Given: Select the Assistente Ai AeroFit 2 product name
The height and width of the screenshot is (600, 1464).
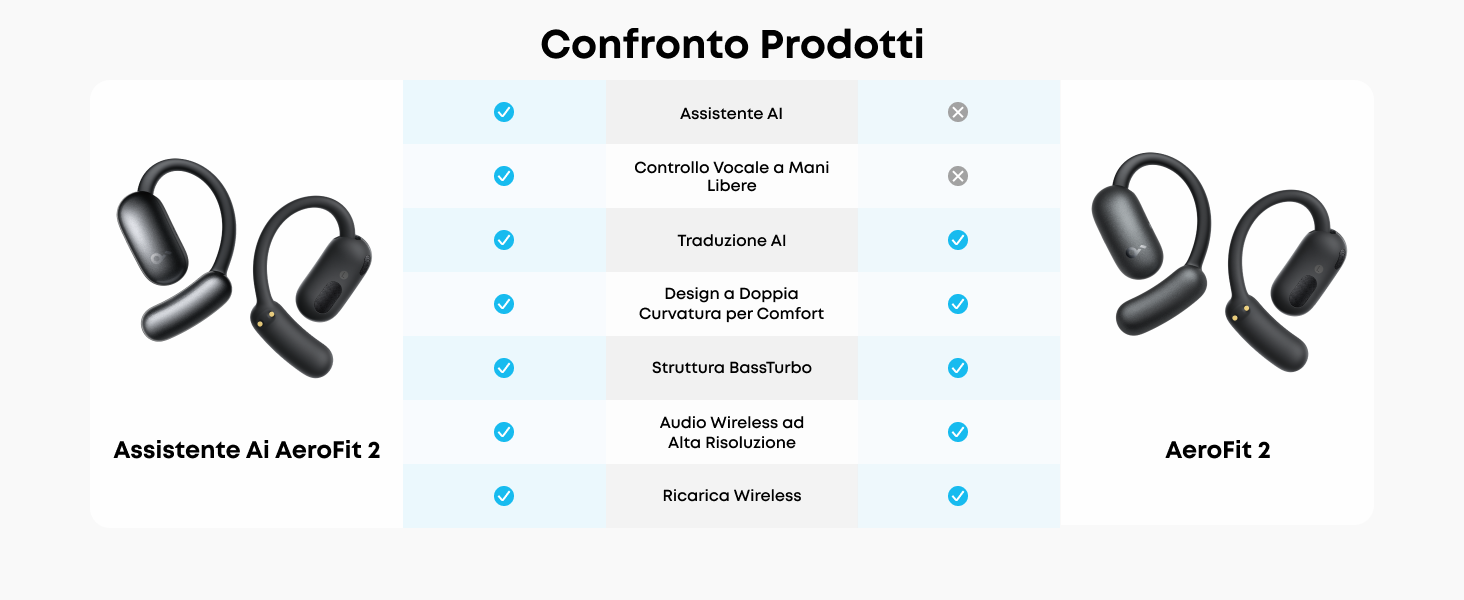Looking at the screenshot, I should (x=247, y=450).
